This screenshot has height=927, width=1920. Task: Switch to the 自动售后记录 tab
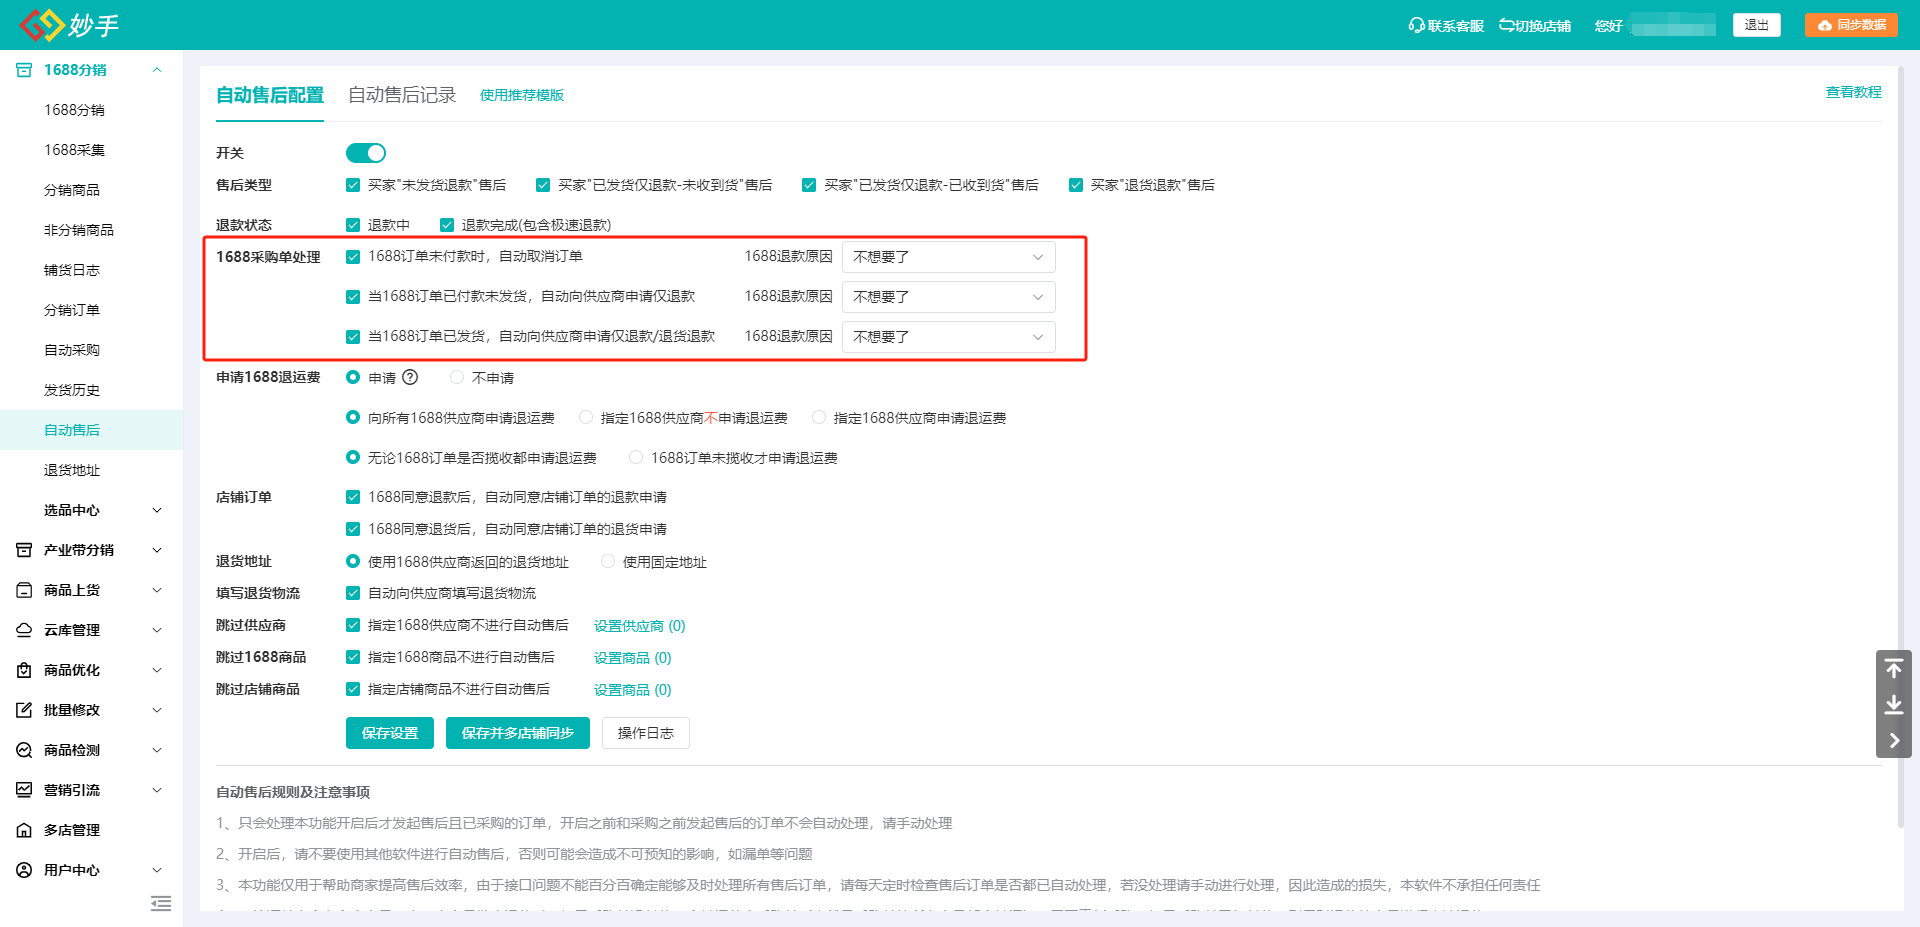[402, 95]
